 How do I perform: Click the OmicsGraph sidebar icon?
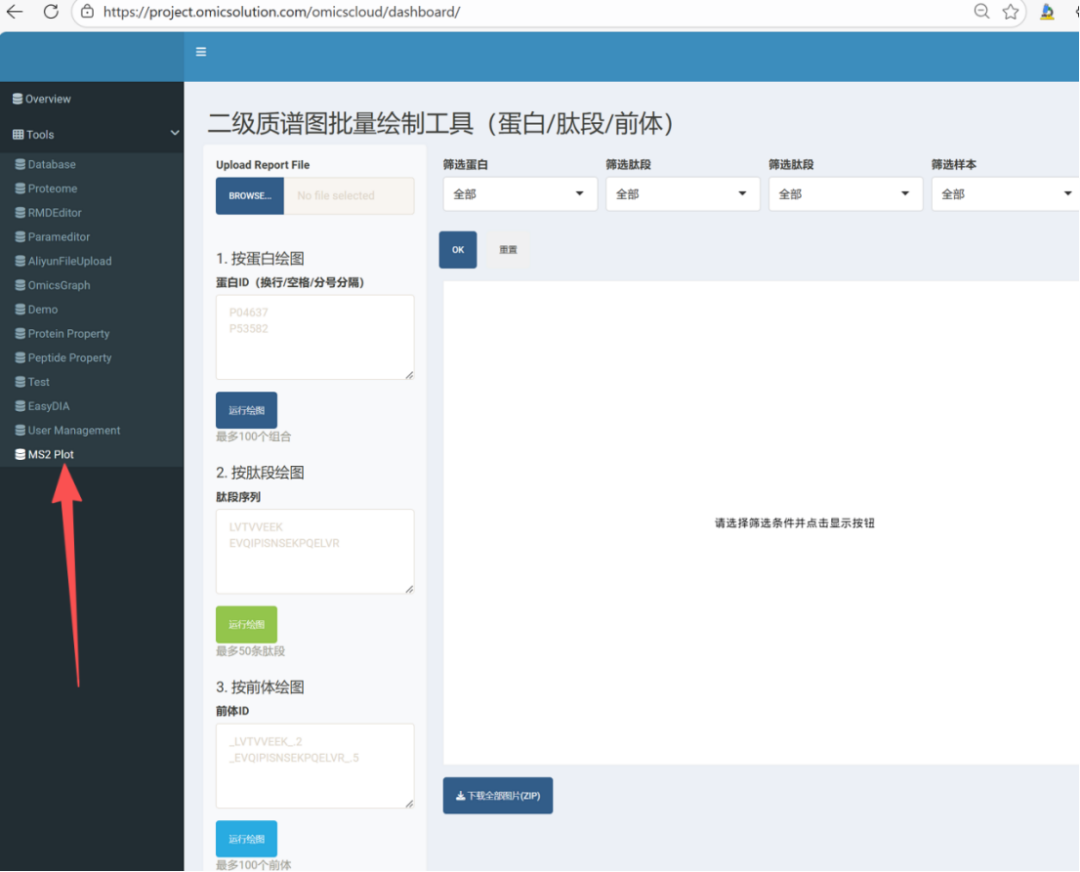pyautogui.click(x=21, y=284)
